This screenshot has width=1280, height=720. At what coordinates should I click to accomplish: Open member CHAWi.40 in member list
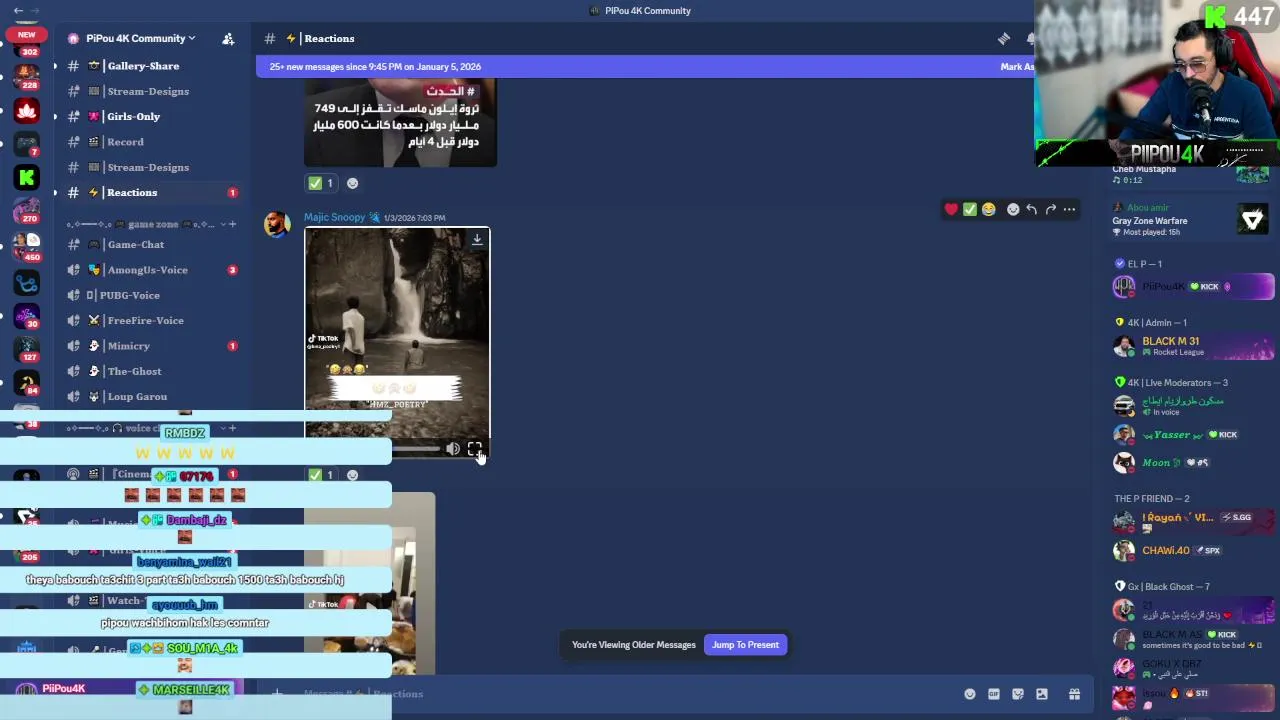(x=1192, y=550)
